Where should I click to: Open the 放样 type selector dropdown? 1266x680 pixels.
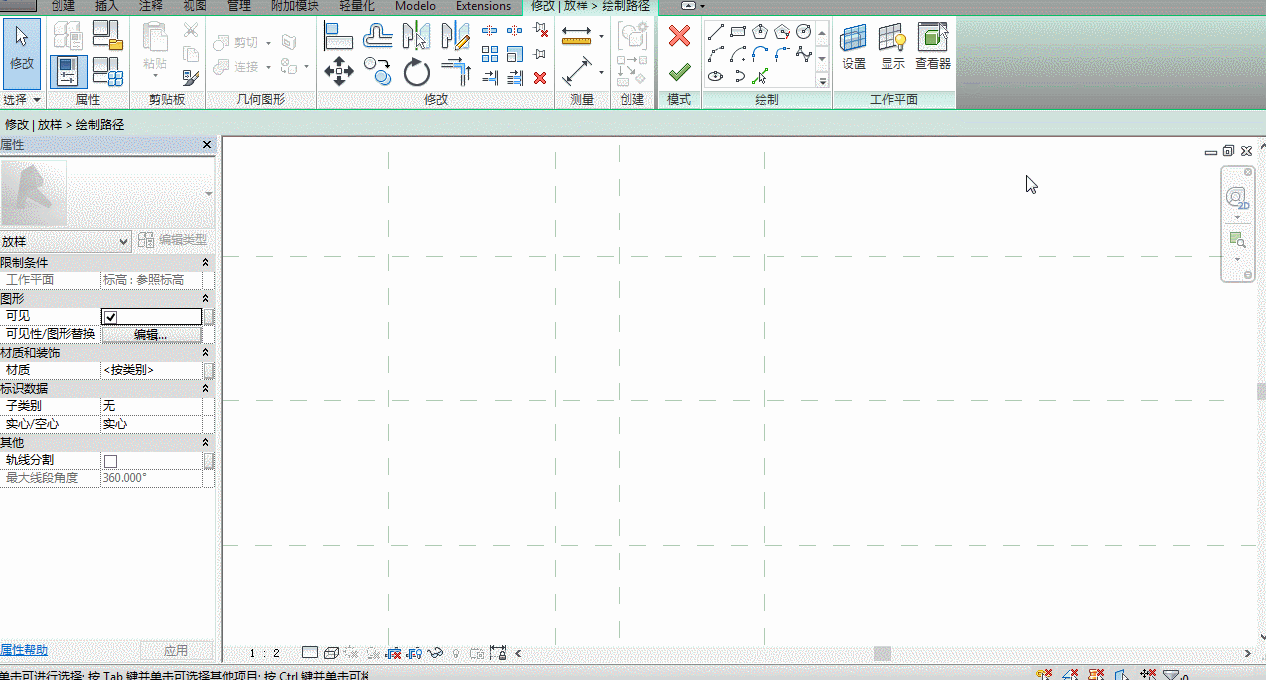[x=66, y=241]
